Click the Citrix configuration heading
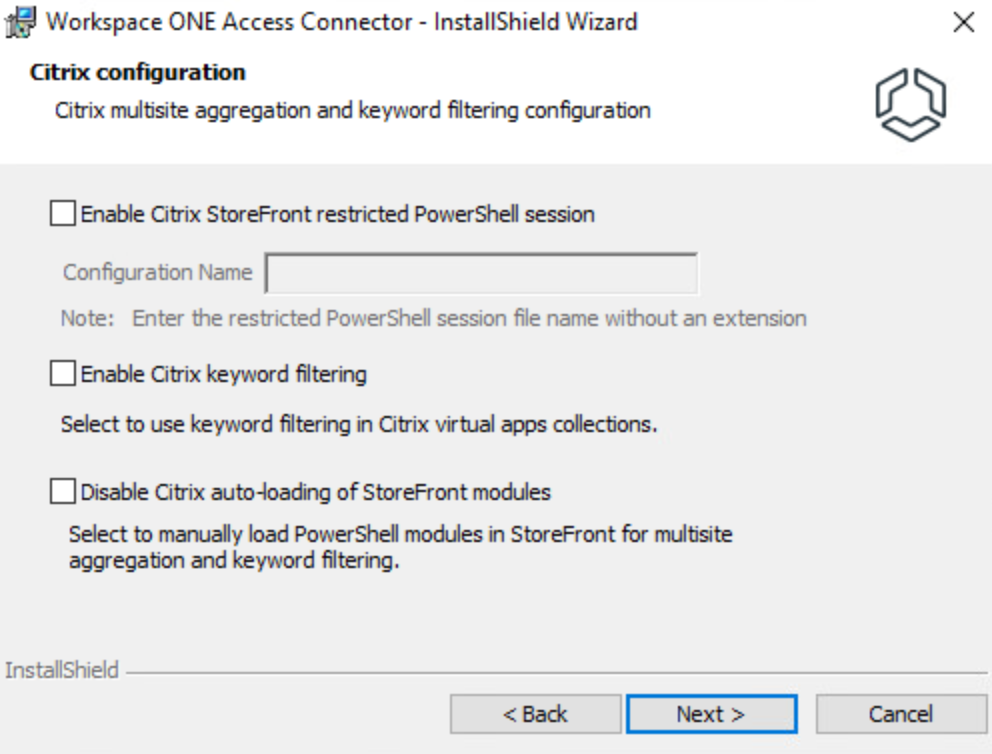Screen dimensions: 992x754 pyautogui.click(x=138, y=73)
